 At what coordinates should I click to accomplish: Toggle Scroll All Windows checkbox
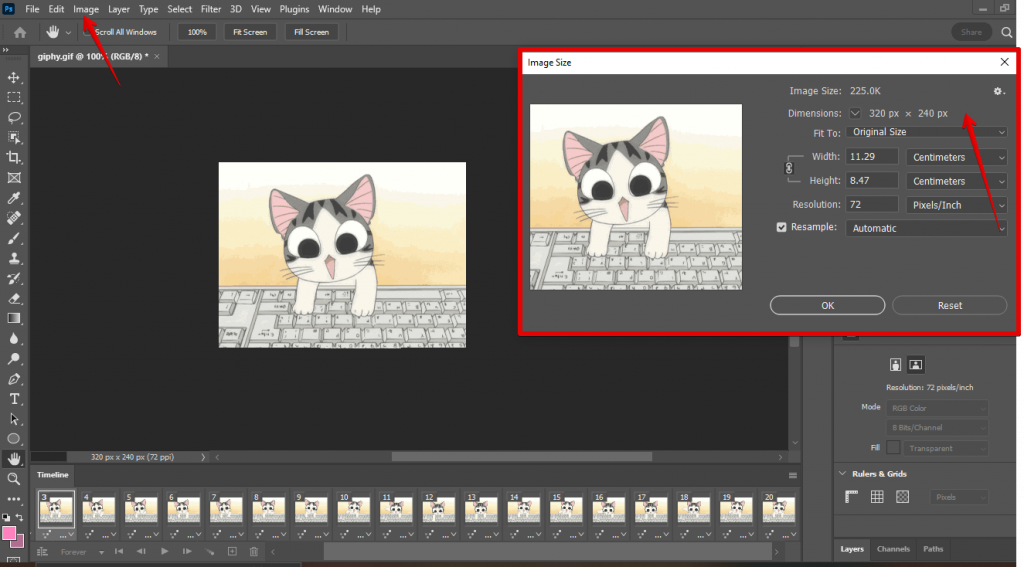(87, 32)
